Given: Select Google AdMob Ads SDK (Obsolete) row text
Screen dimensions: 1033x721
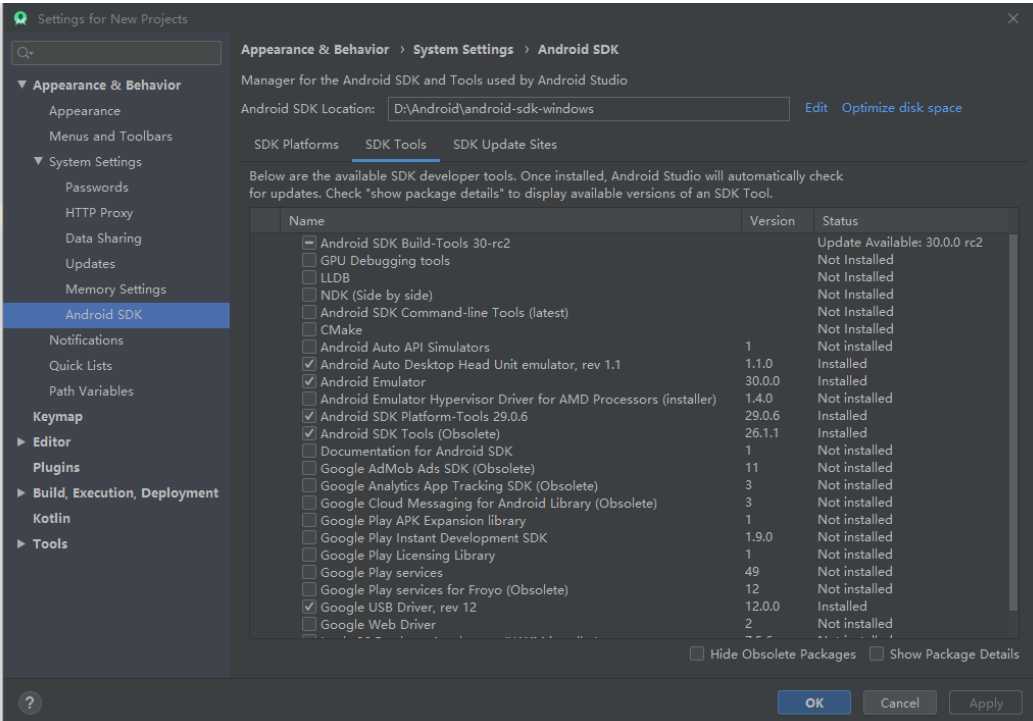Looking at the screenshot, I should pyautogui.click(x=428, y=468).
